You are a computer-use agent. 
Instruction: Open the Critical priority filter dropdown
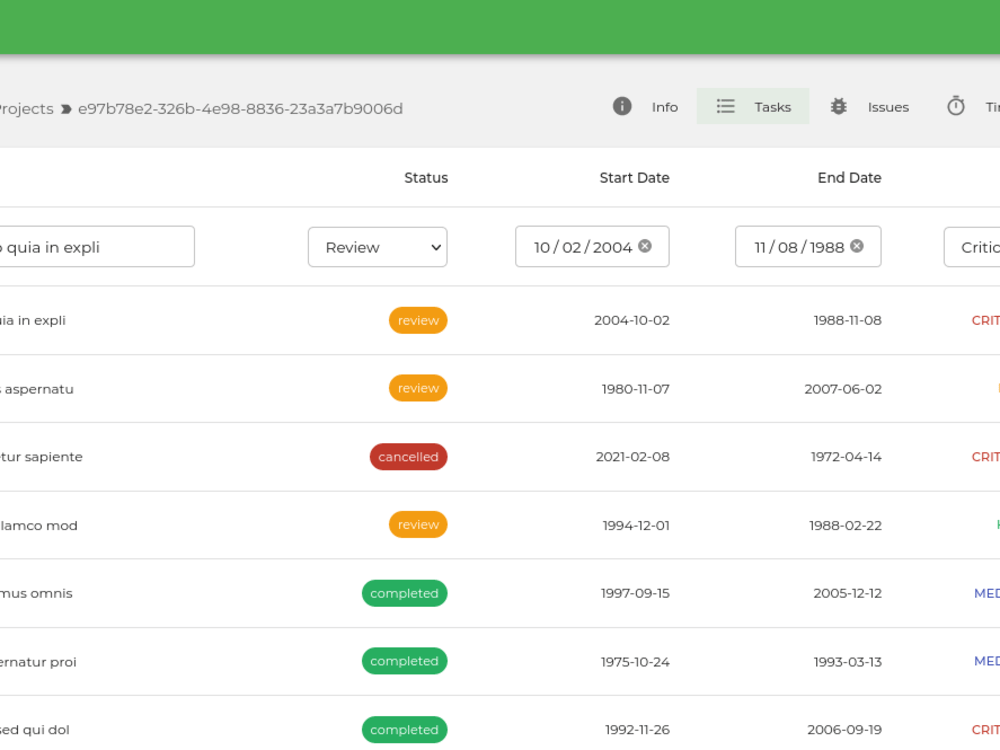coord(972,247)
